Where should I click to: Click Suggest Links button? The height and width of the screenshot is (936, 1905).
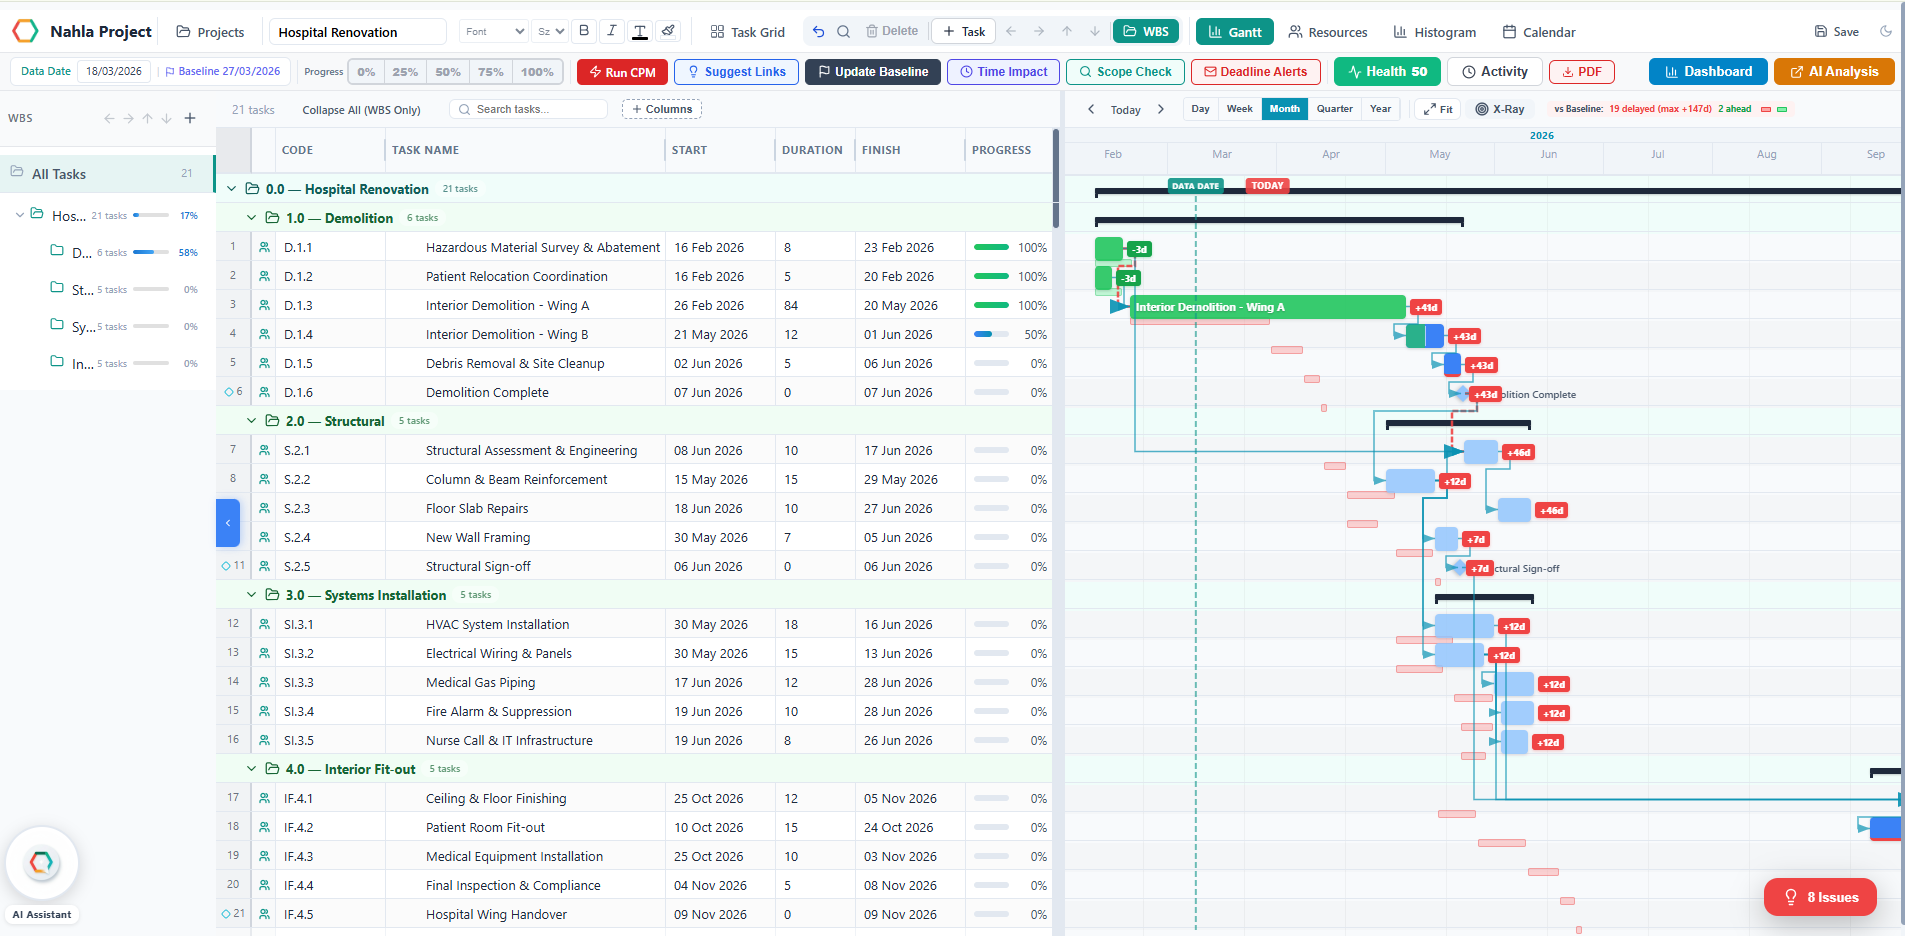[736, 72]
